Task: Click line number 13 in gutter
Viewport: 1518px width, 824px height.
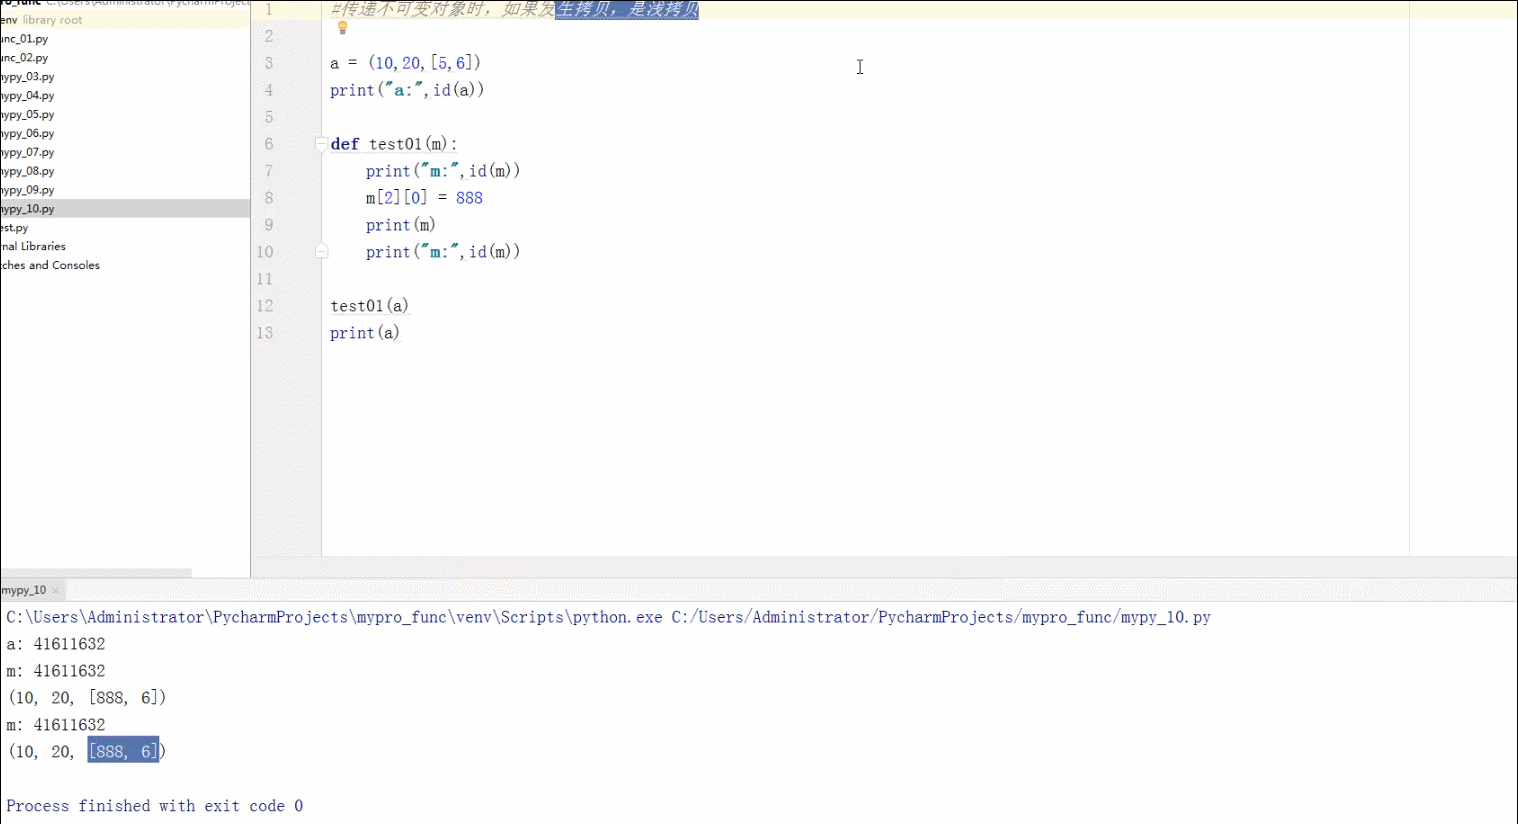Action: click(x=265, y=333)
